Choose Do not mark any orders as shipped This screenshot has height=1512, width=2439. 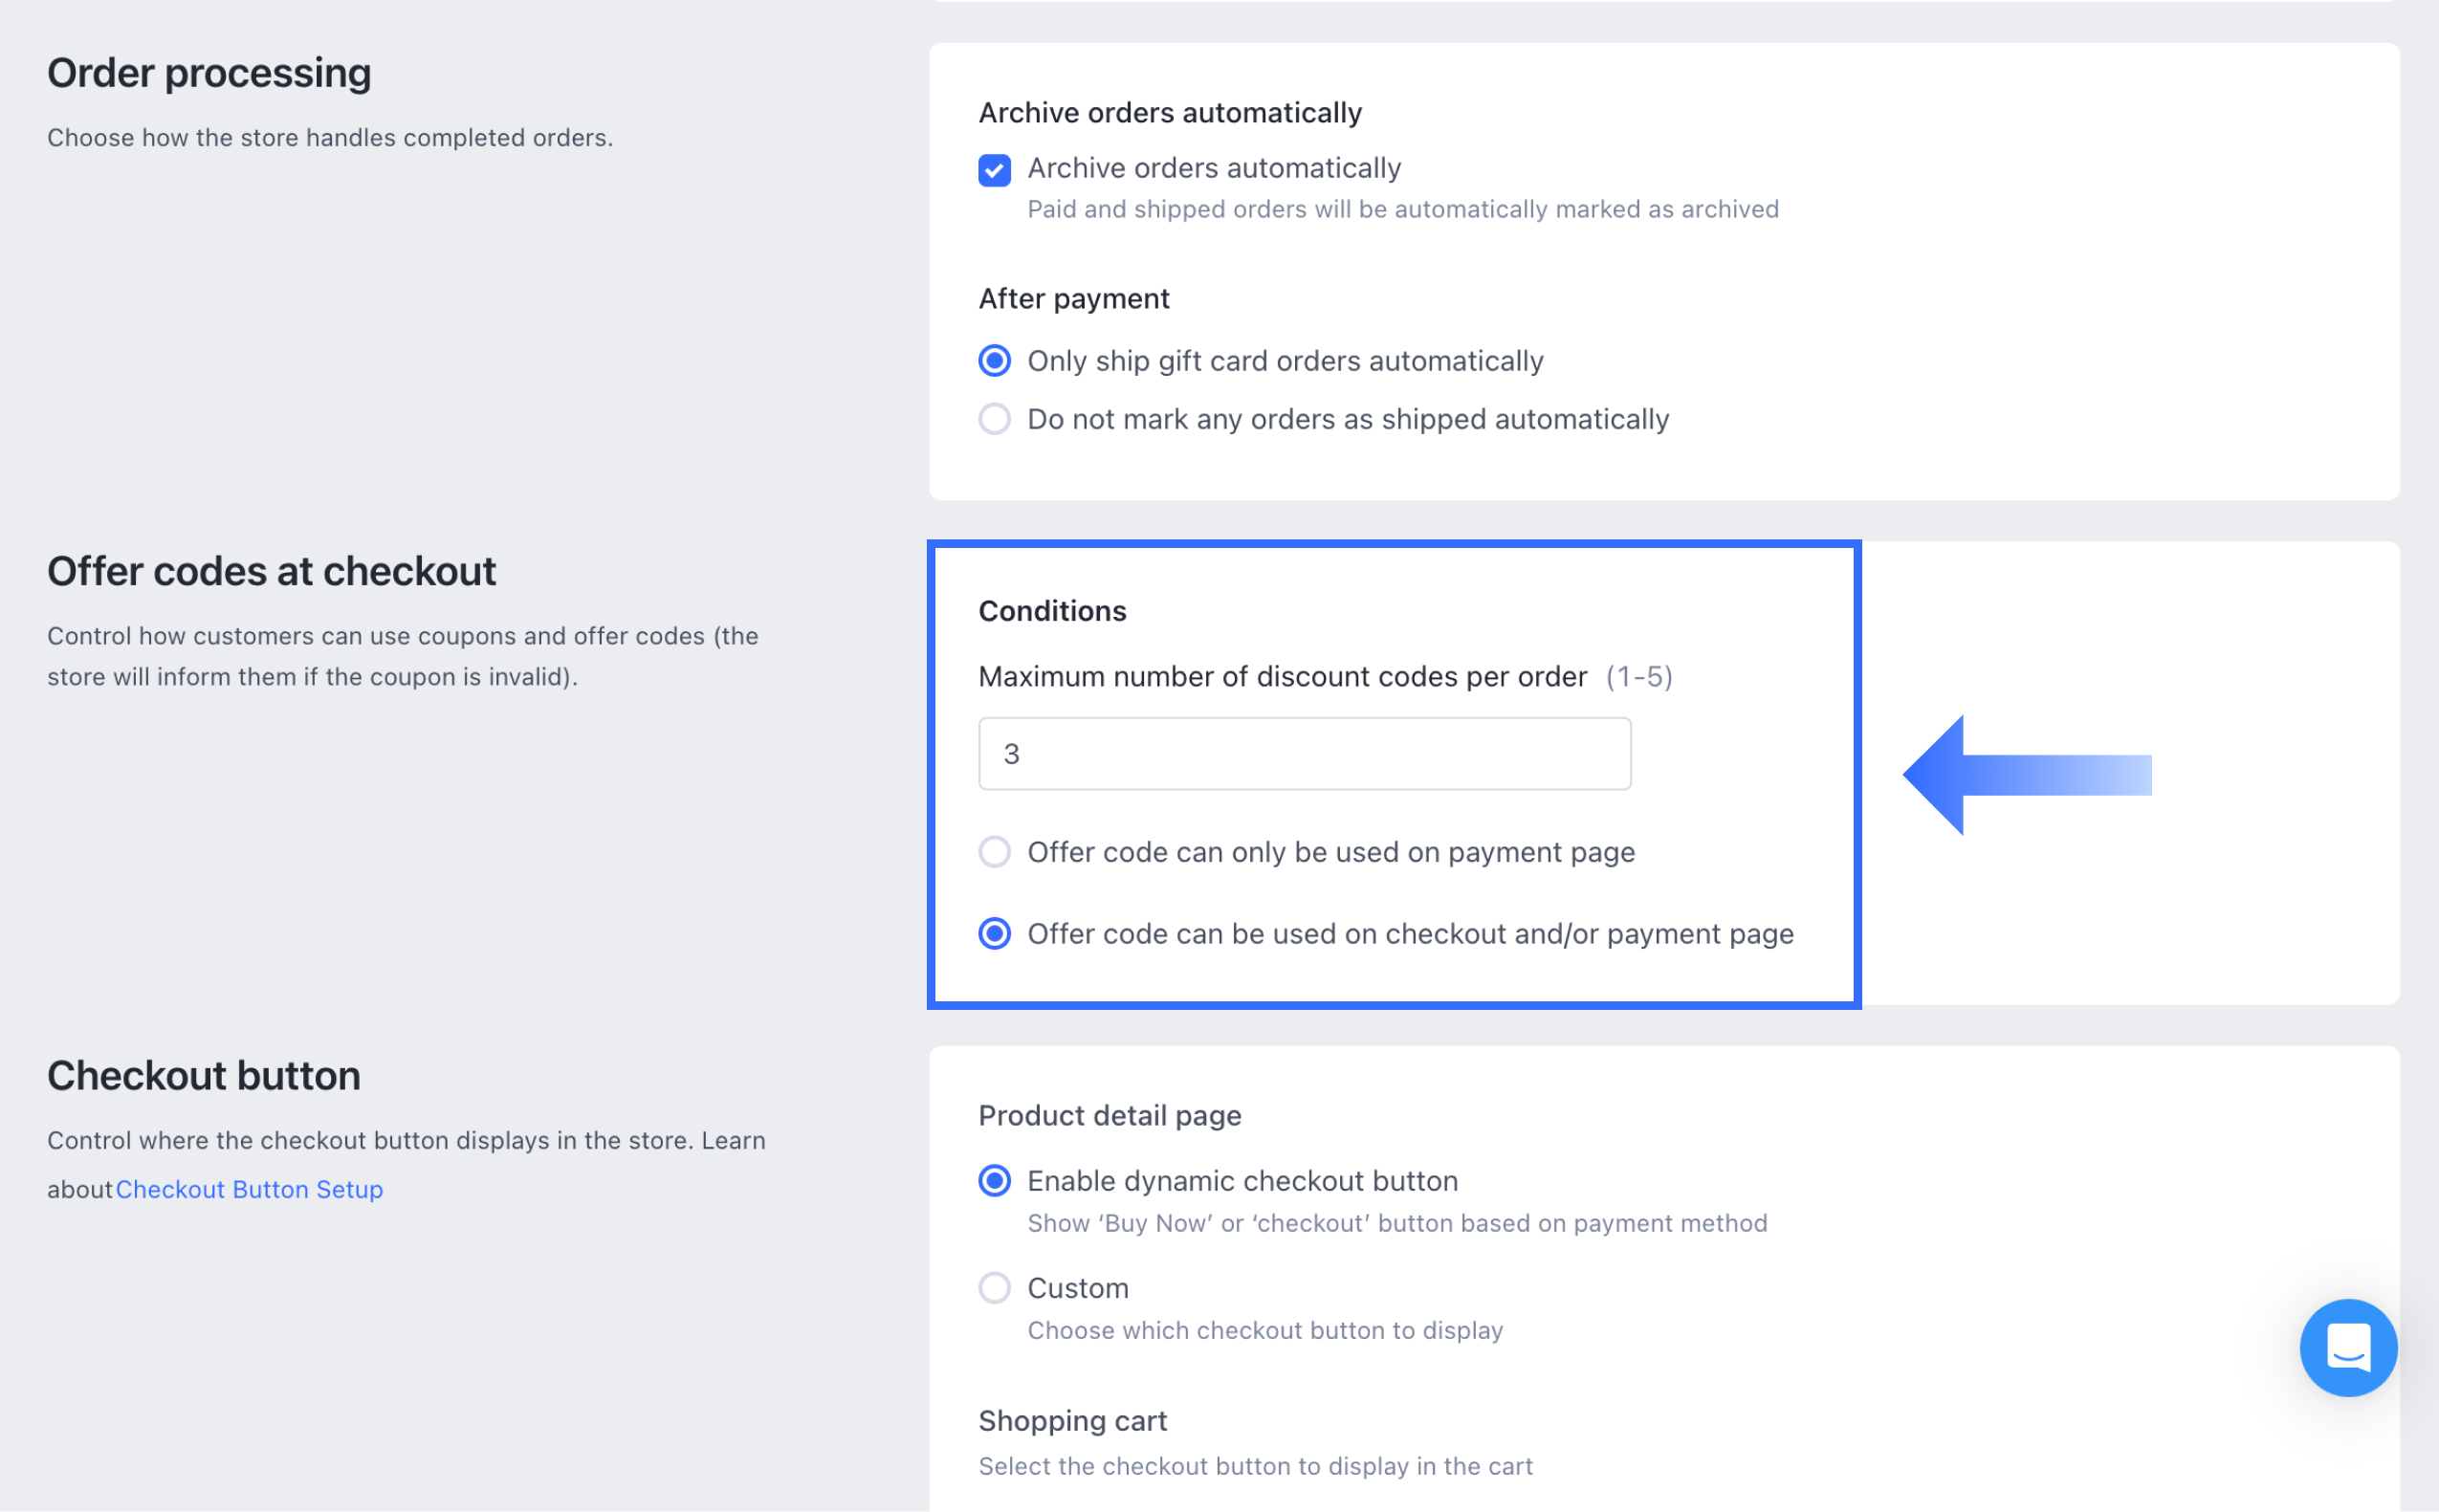click(994, 419)
